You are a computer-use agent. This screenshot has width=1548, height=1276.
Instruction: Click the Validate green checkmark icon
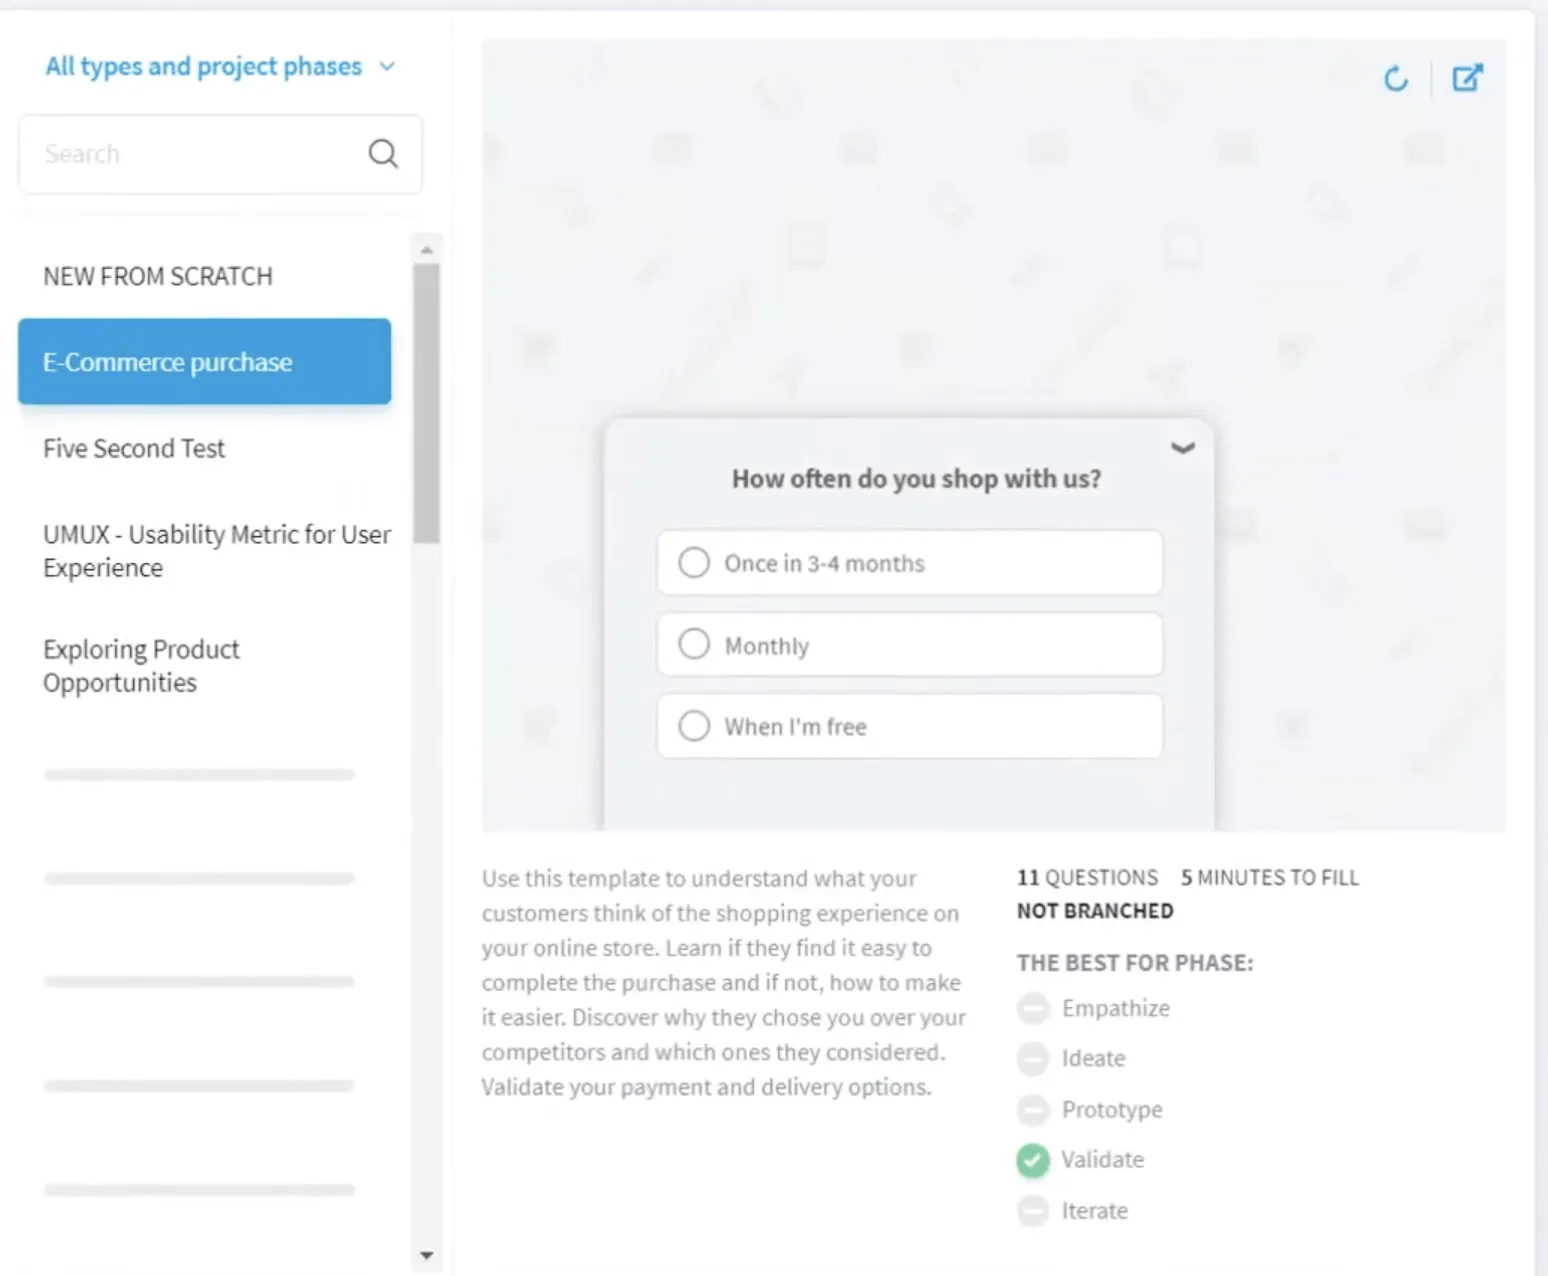tap(1033, 1160)
